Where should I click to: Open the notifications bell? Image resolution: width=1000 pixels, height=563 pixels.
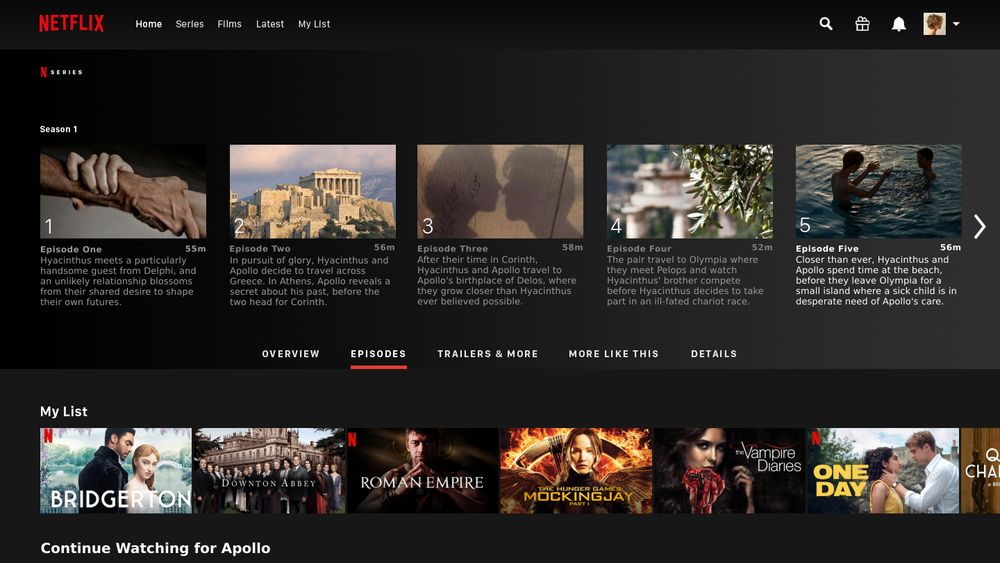pos(899,24)
